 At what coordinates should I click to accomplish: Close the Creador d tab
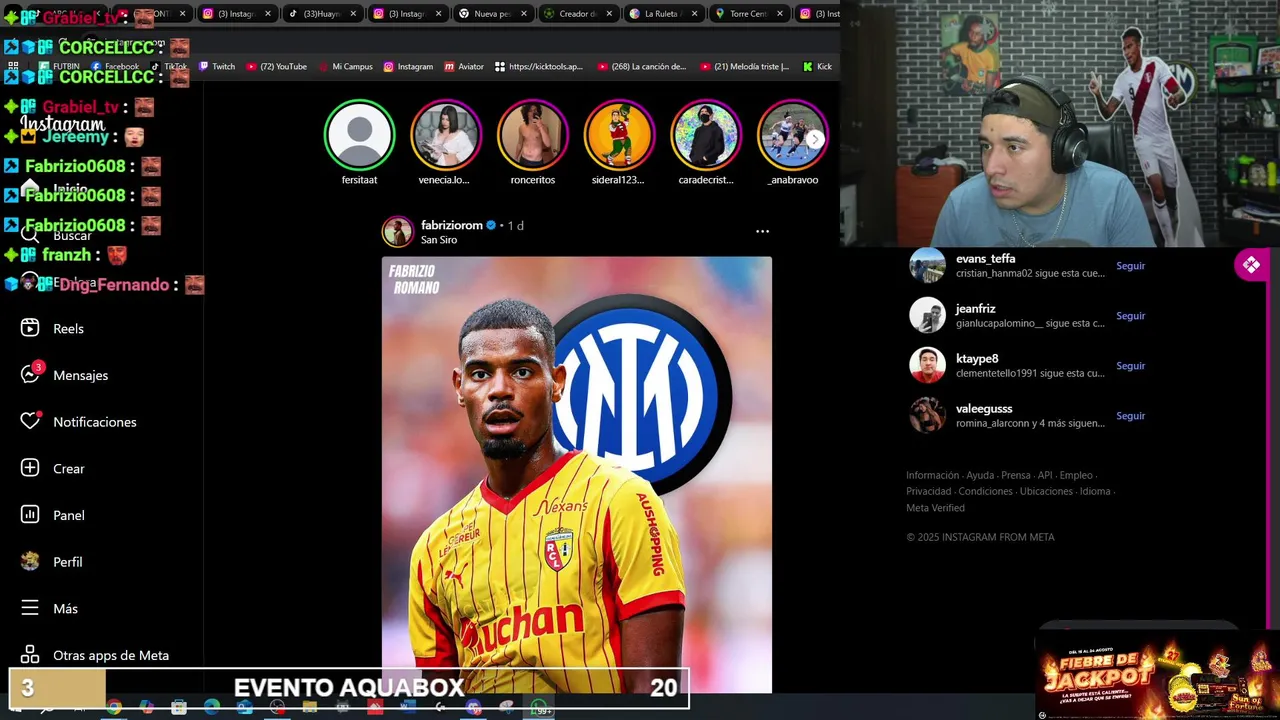[x=608, y=14]
